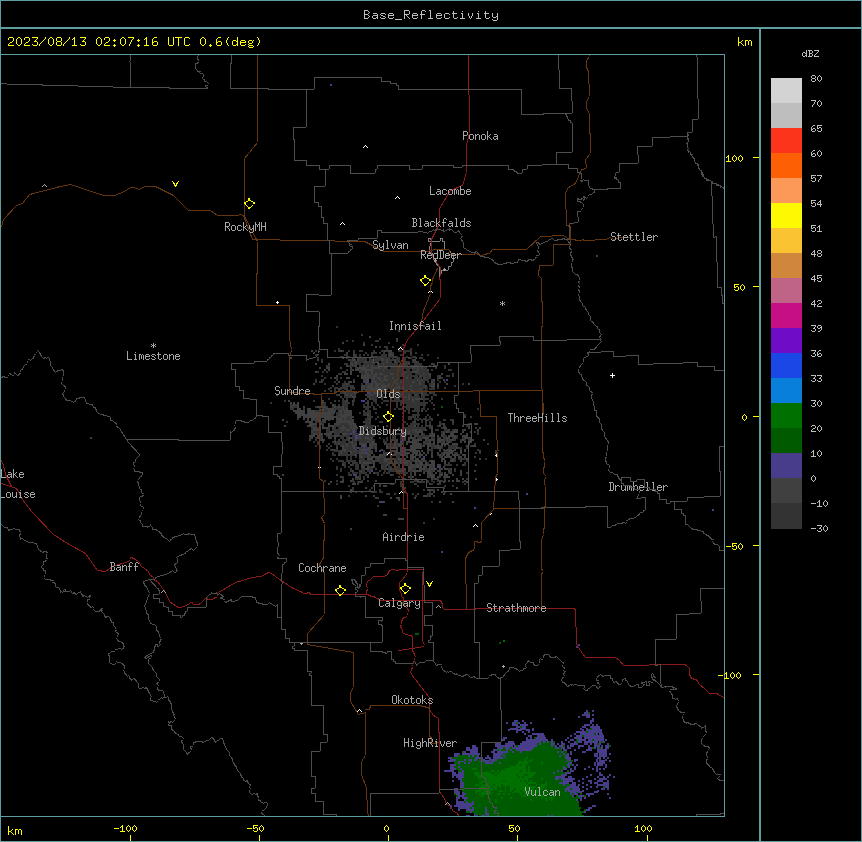This screenshot has width=862, height=842.
Task: Click the Didsbury label
Action: [x=383, y=431]
